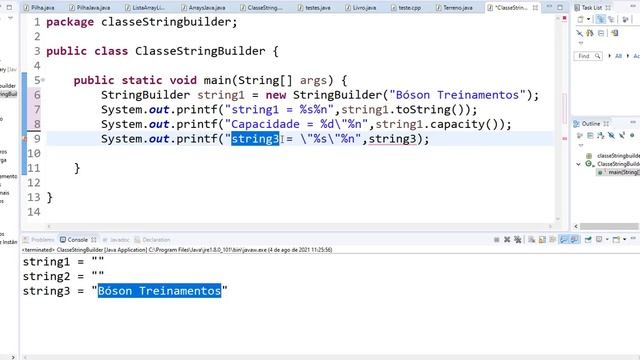Switch to the Javadoc tab
Image resolution: width=640 pixels, height=360 pixels.
[x=116, y=240]
